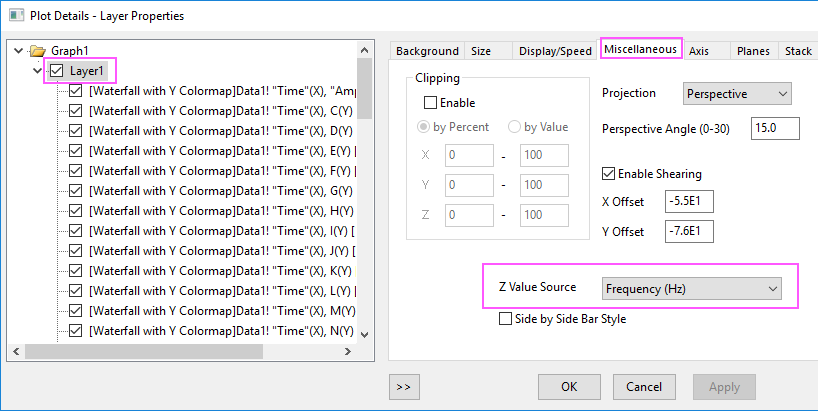The width and height of the screenshot is (818, 411).
Task: Click the Plot Details window title icon
Action: [16, 16]
